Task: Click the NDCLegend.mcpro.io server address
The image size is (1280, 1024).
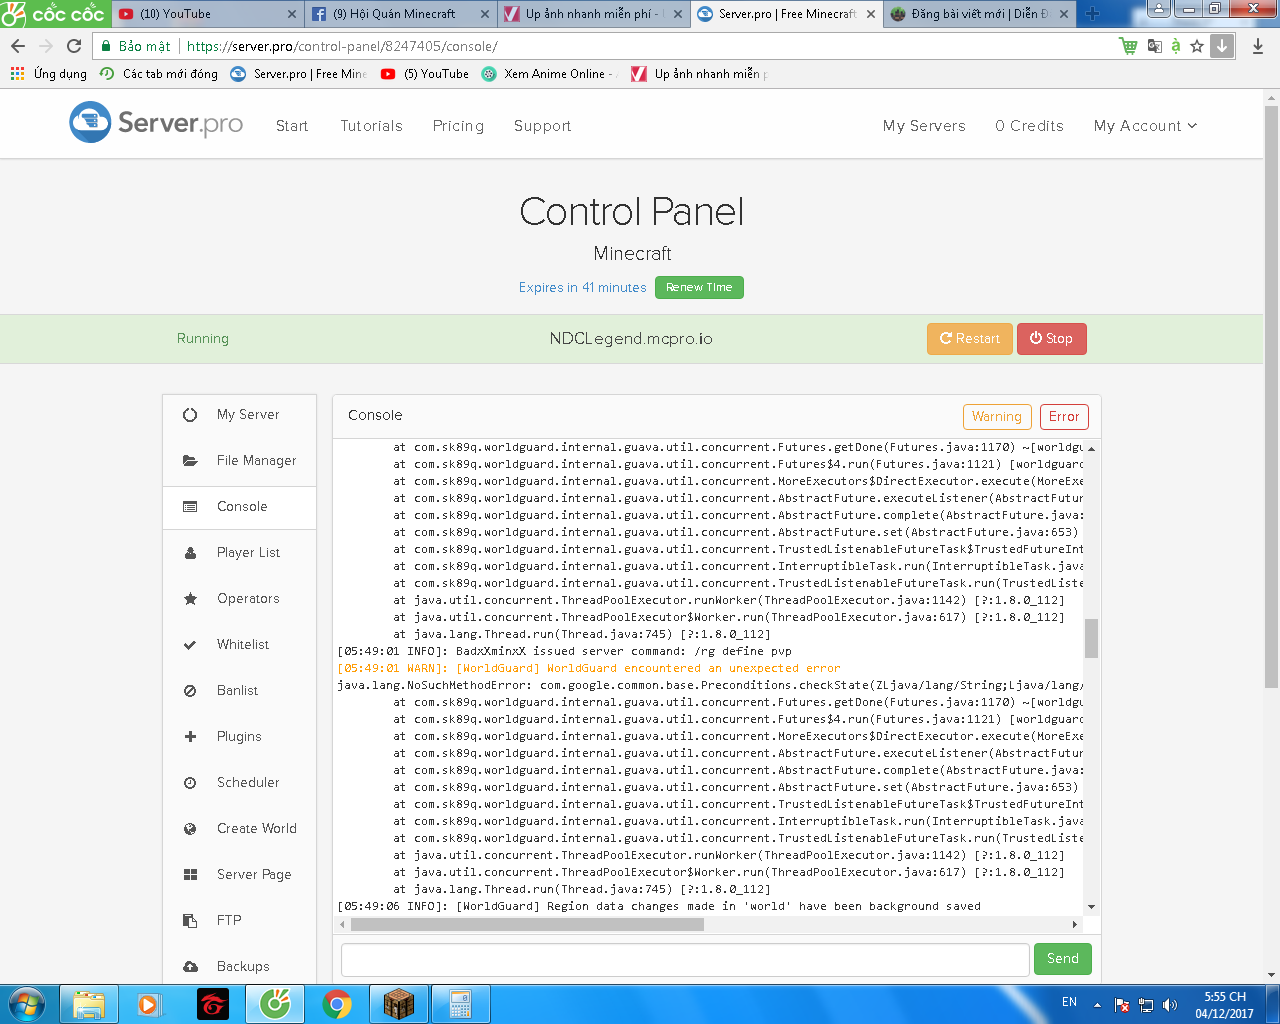Action: click(631, 339)
